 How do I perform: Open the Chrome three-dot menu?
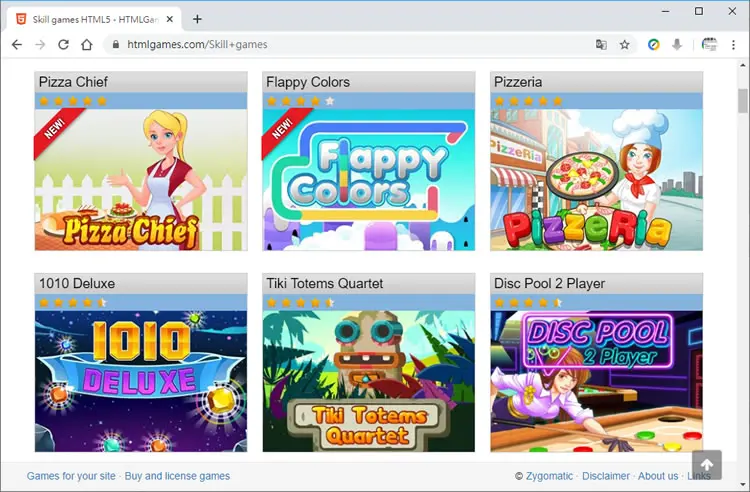733,44
